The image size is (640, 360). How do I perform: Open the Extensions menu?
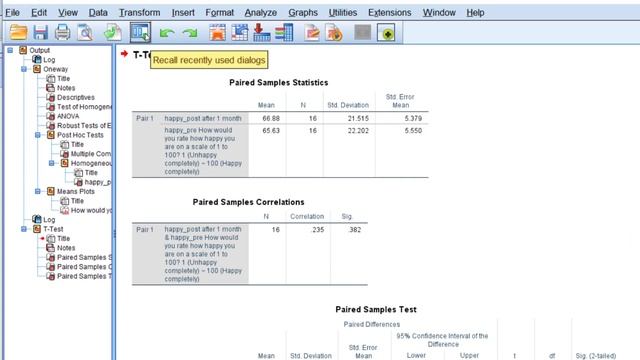[390, 13]
